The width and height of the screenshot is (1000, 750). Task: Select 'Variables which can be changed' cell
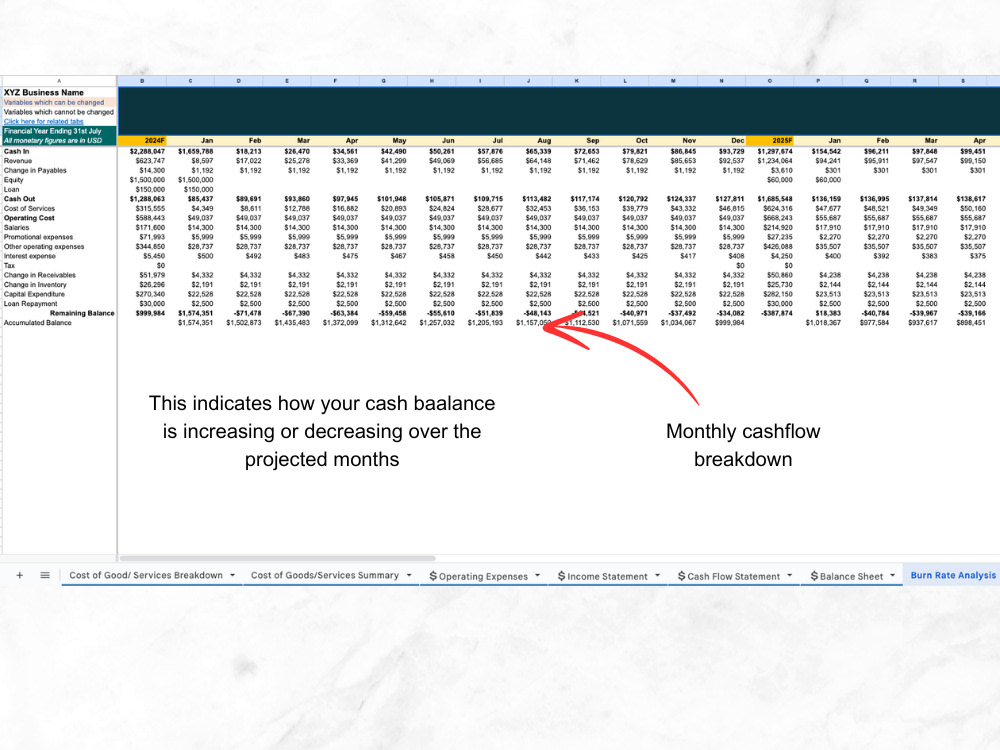[x=59, y=102]
